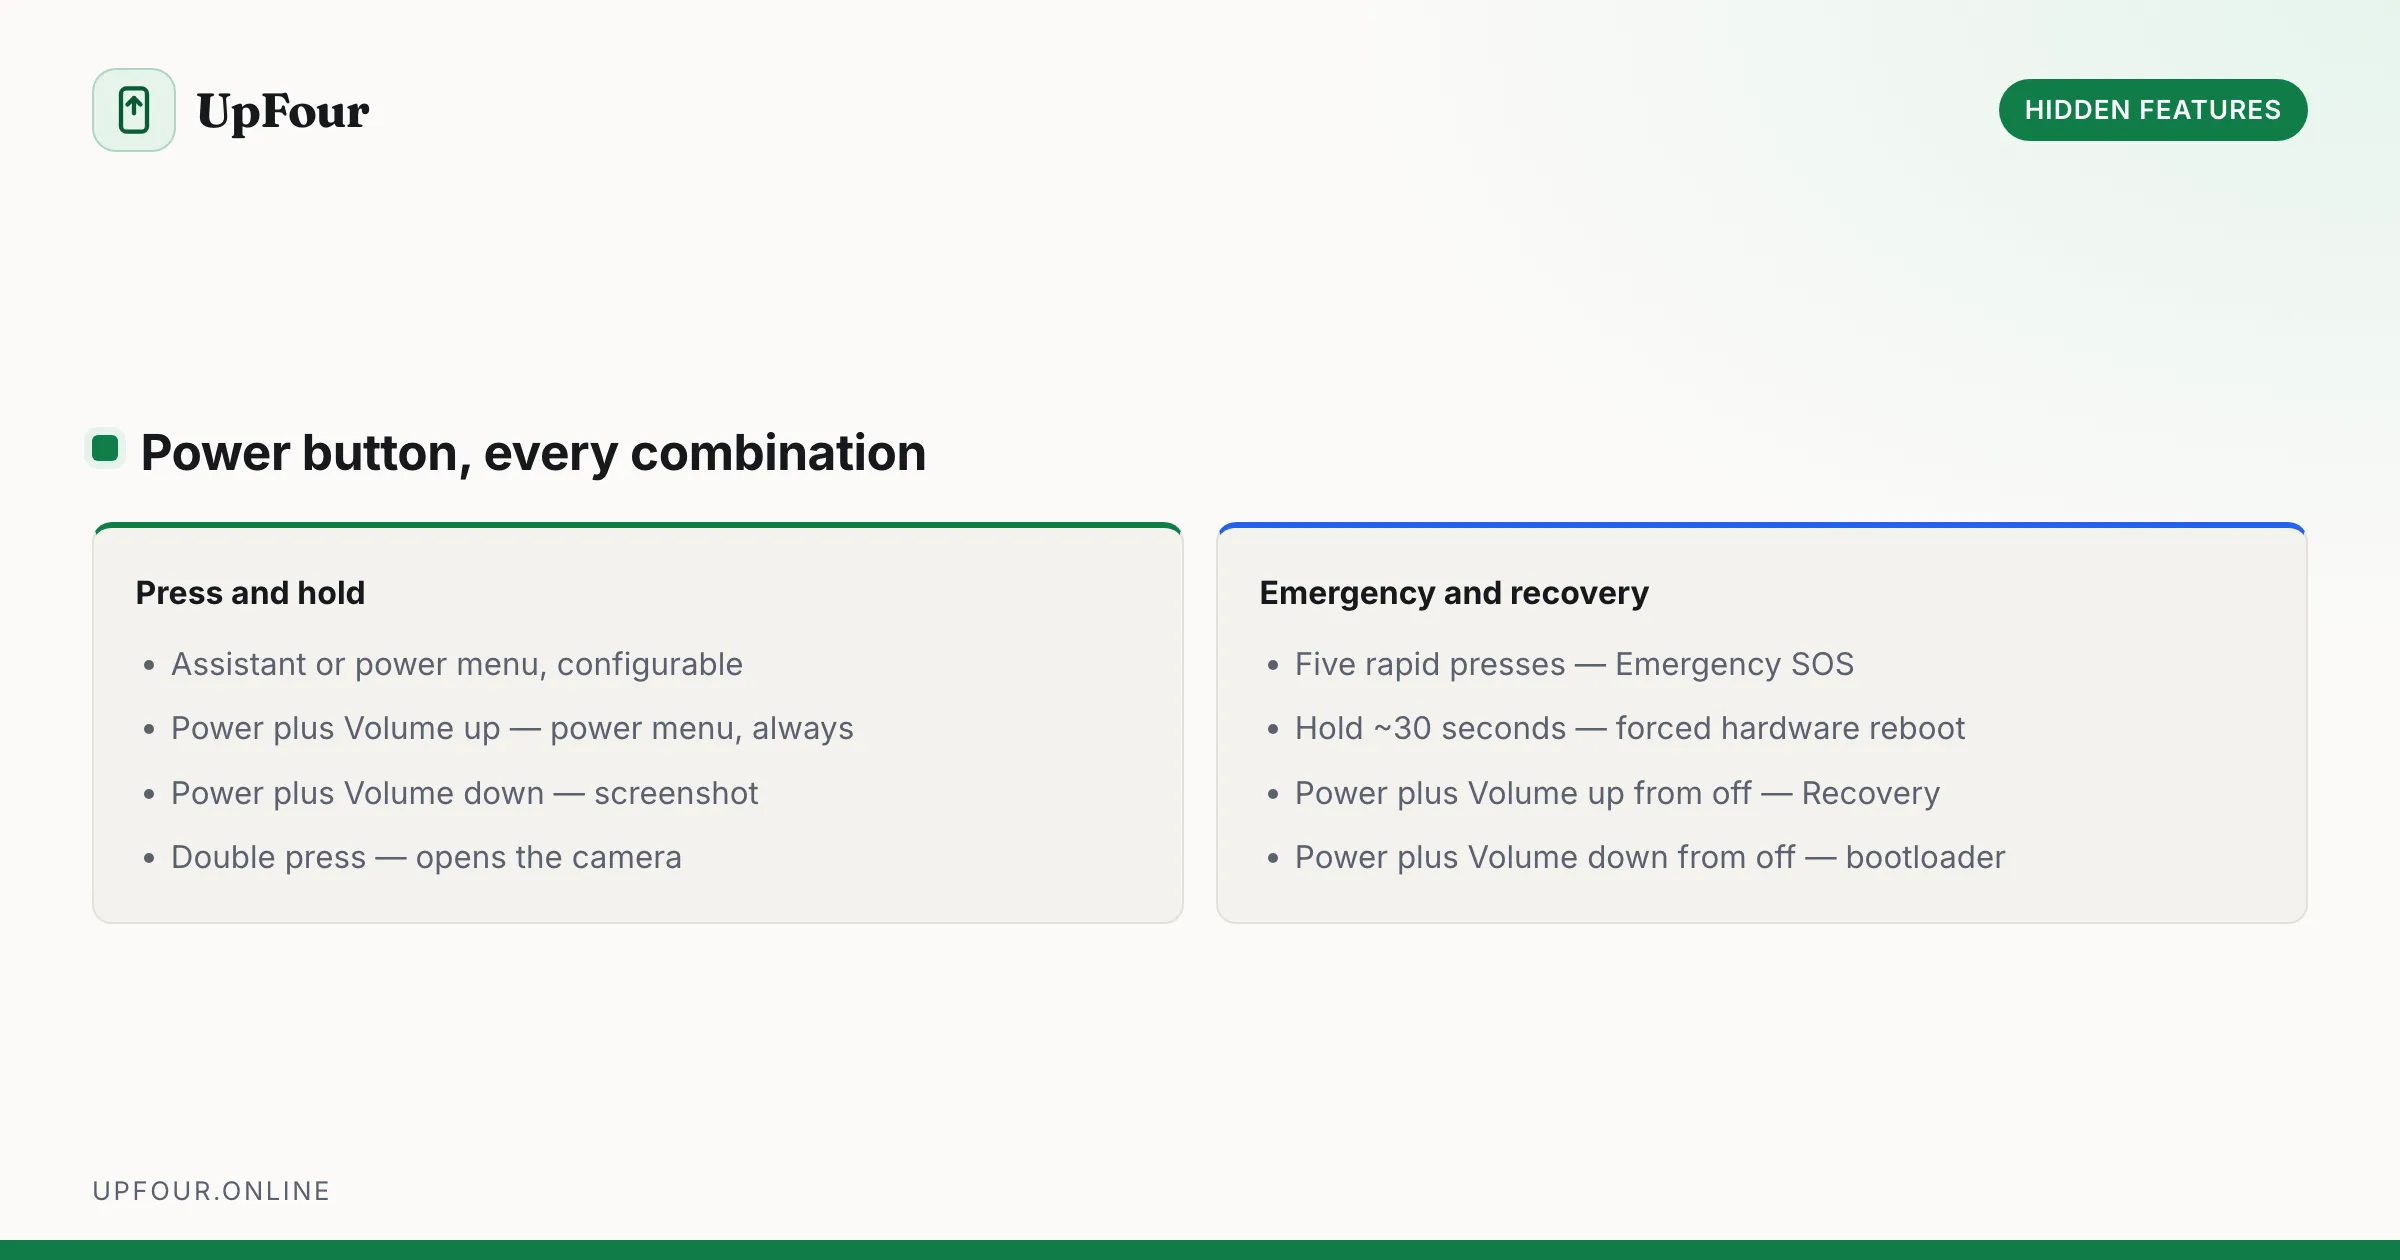Screen dimensions: 2400x1260
Task: Click the UpFour phone-arrow logo icon
Action: (134, 110)
